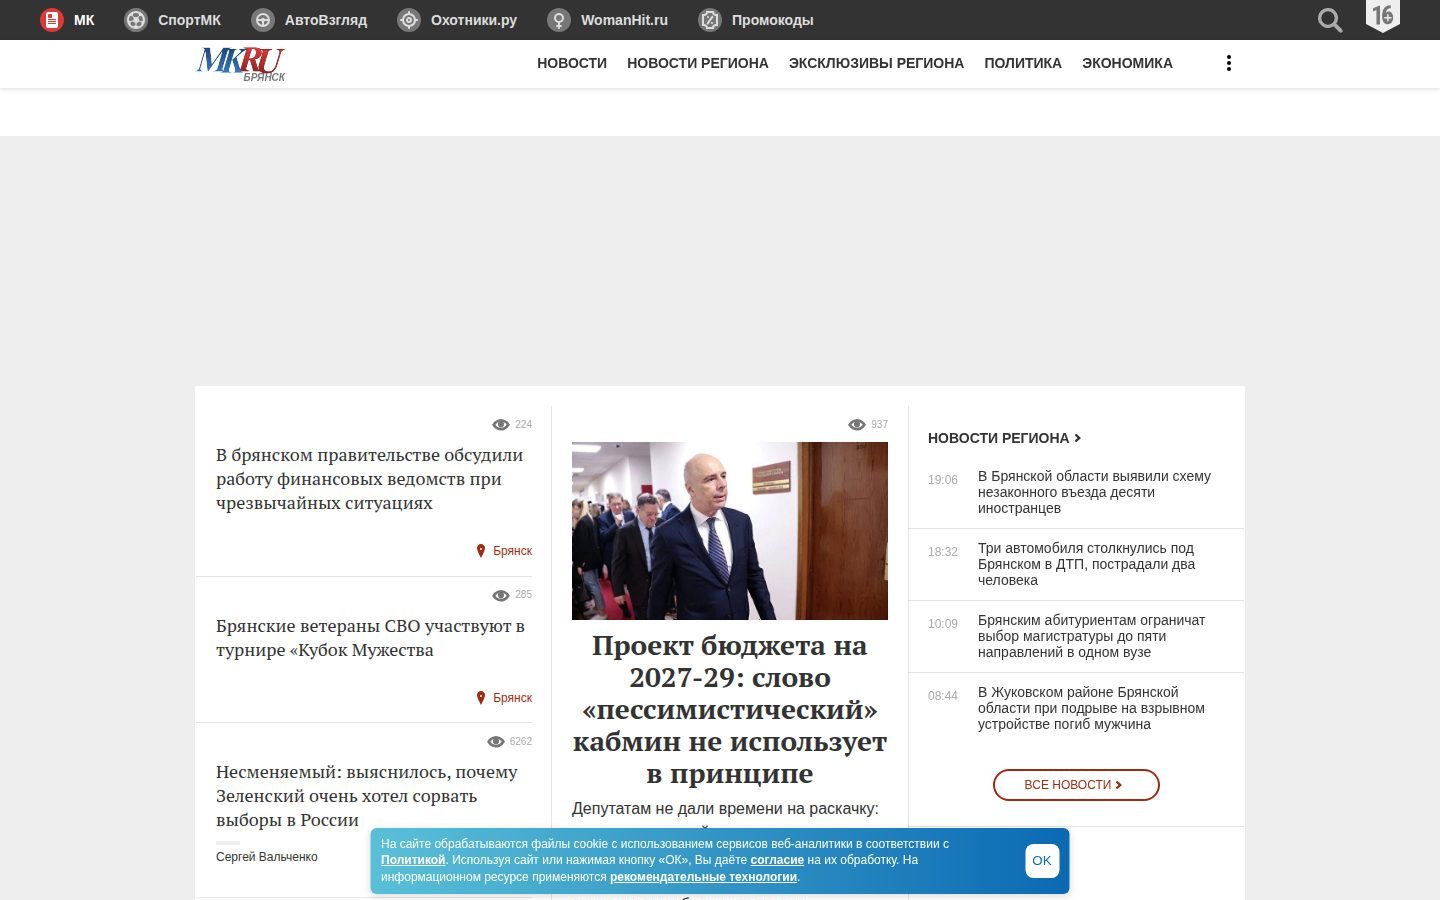
Task: Click eye views icon showing 285
Action: pos(501,596)
